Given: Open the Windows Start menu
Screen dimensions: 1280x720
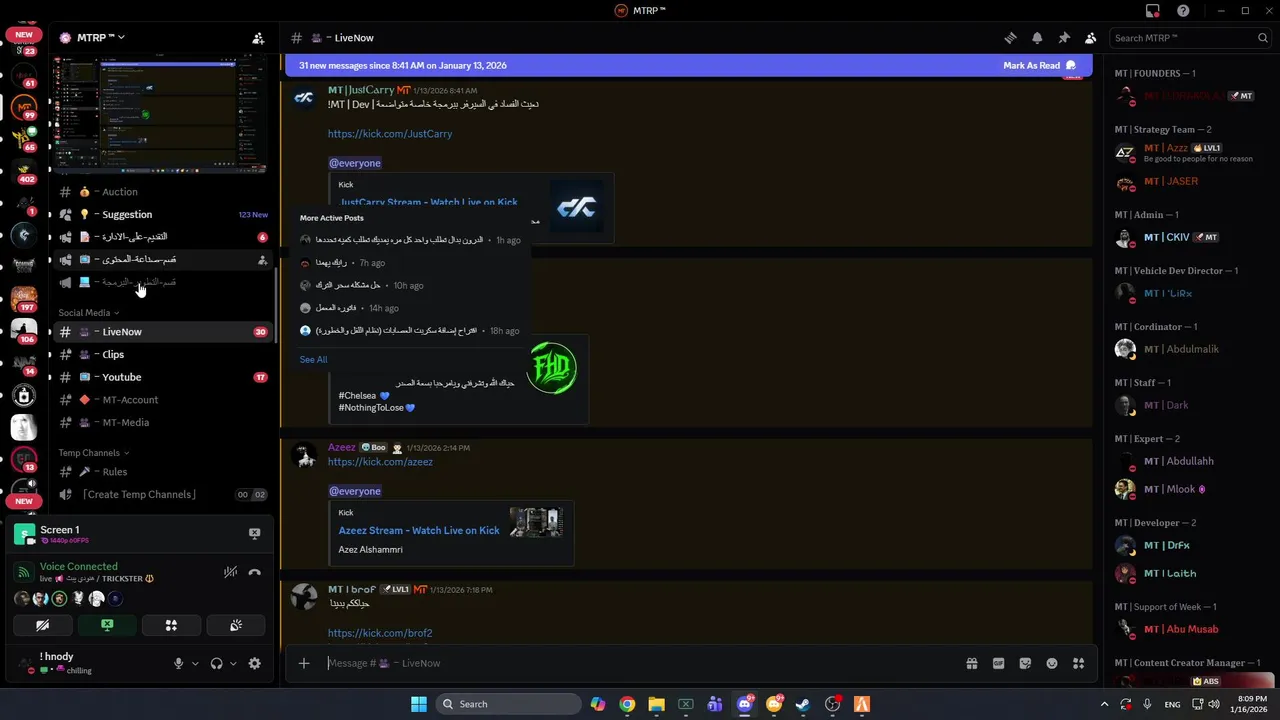Looking at the screenshot, I should (x=418, y=704).
